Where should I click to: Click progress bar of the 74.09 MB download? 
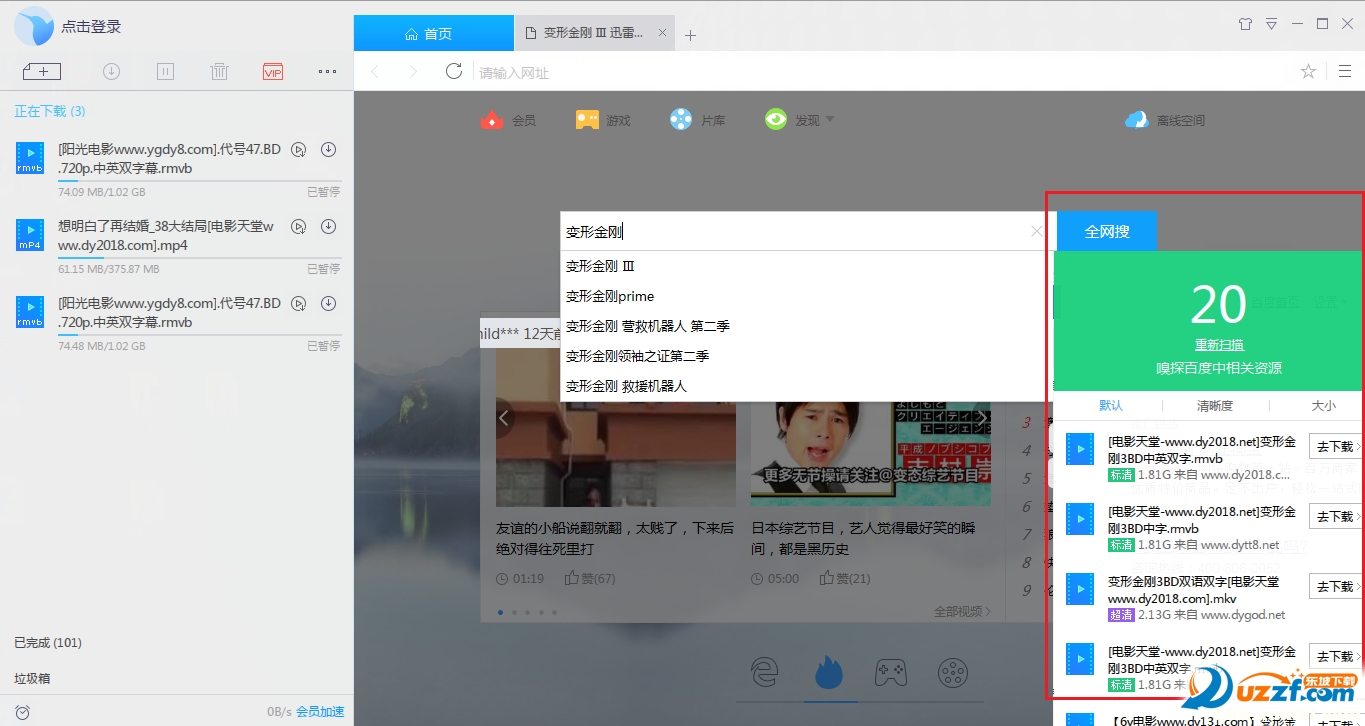(x=199, y=181)
